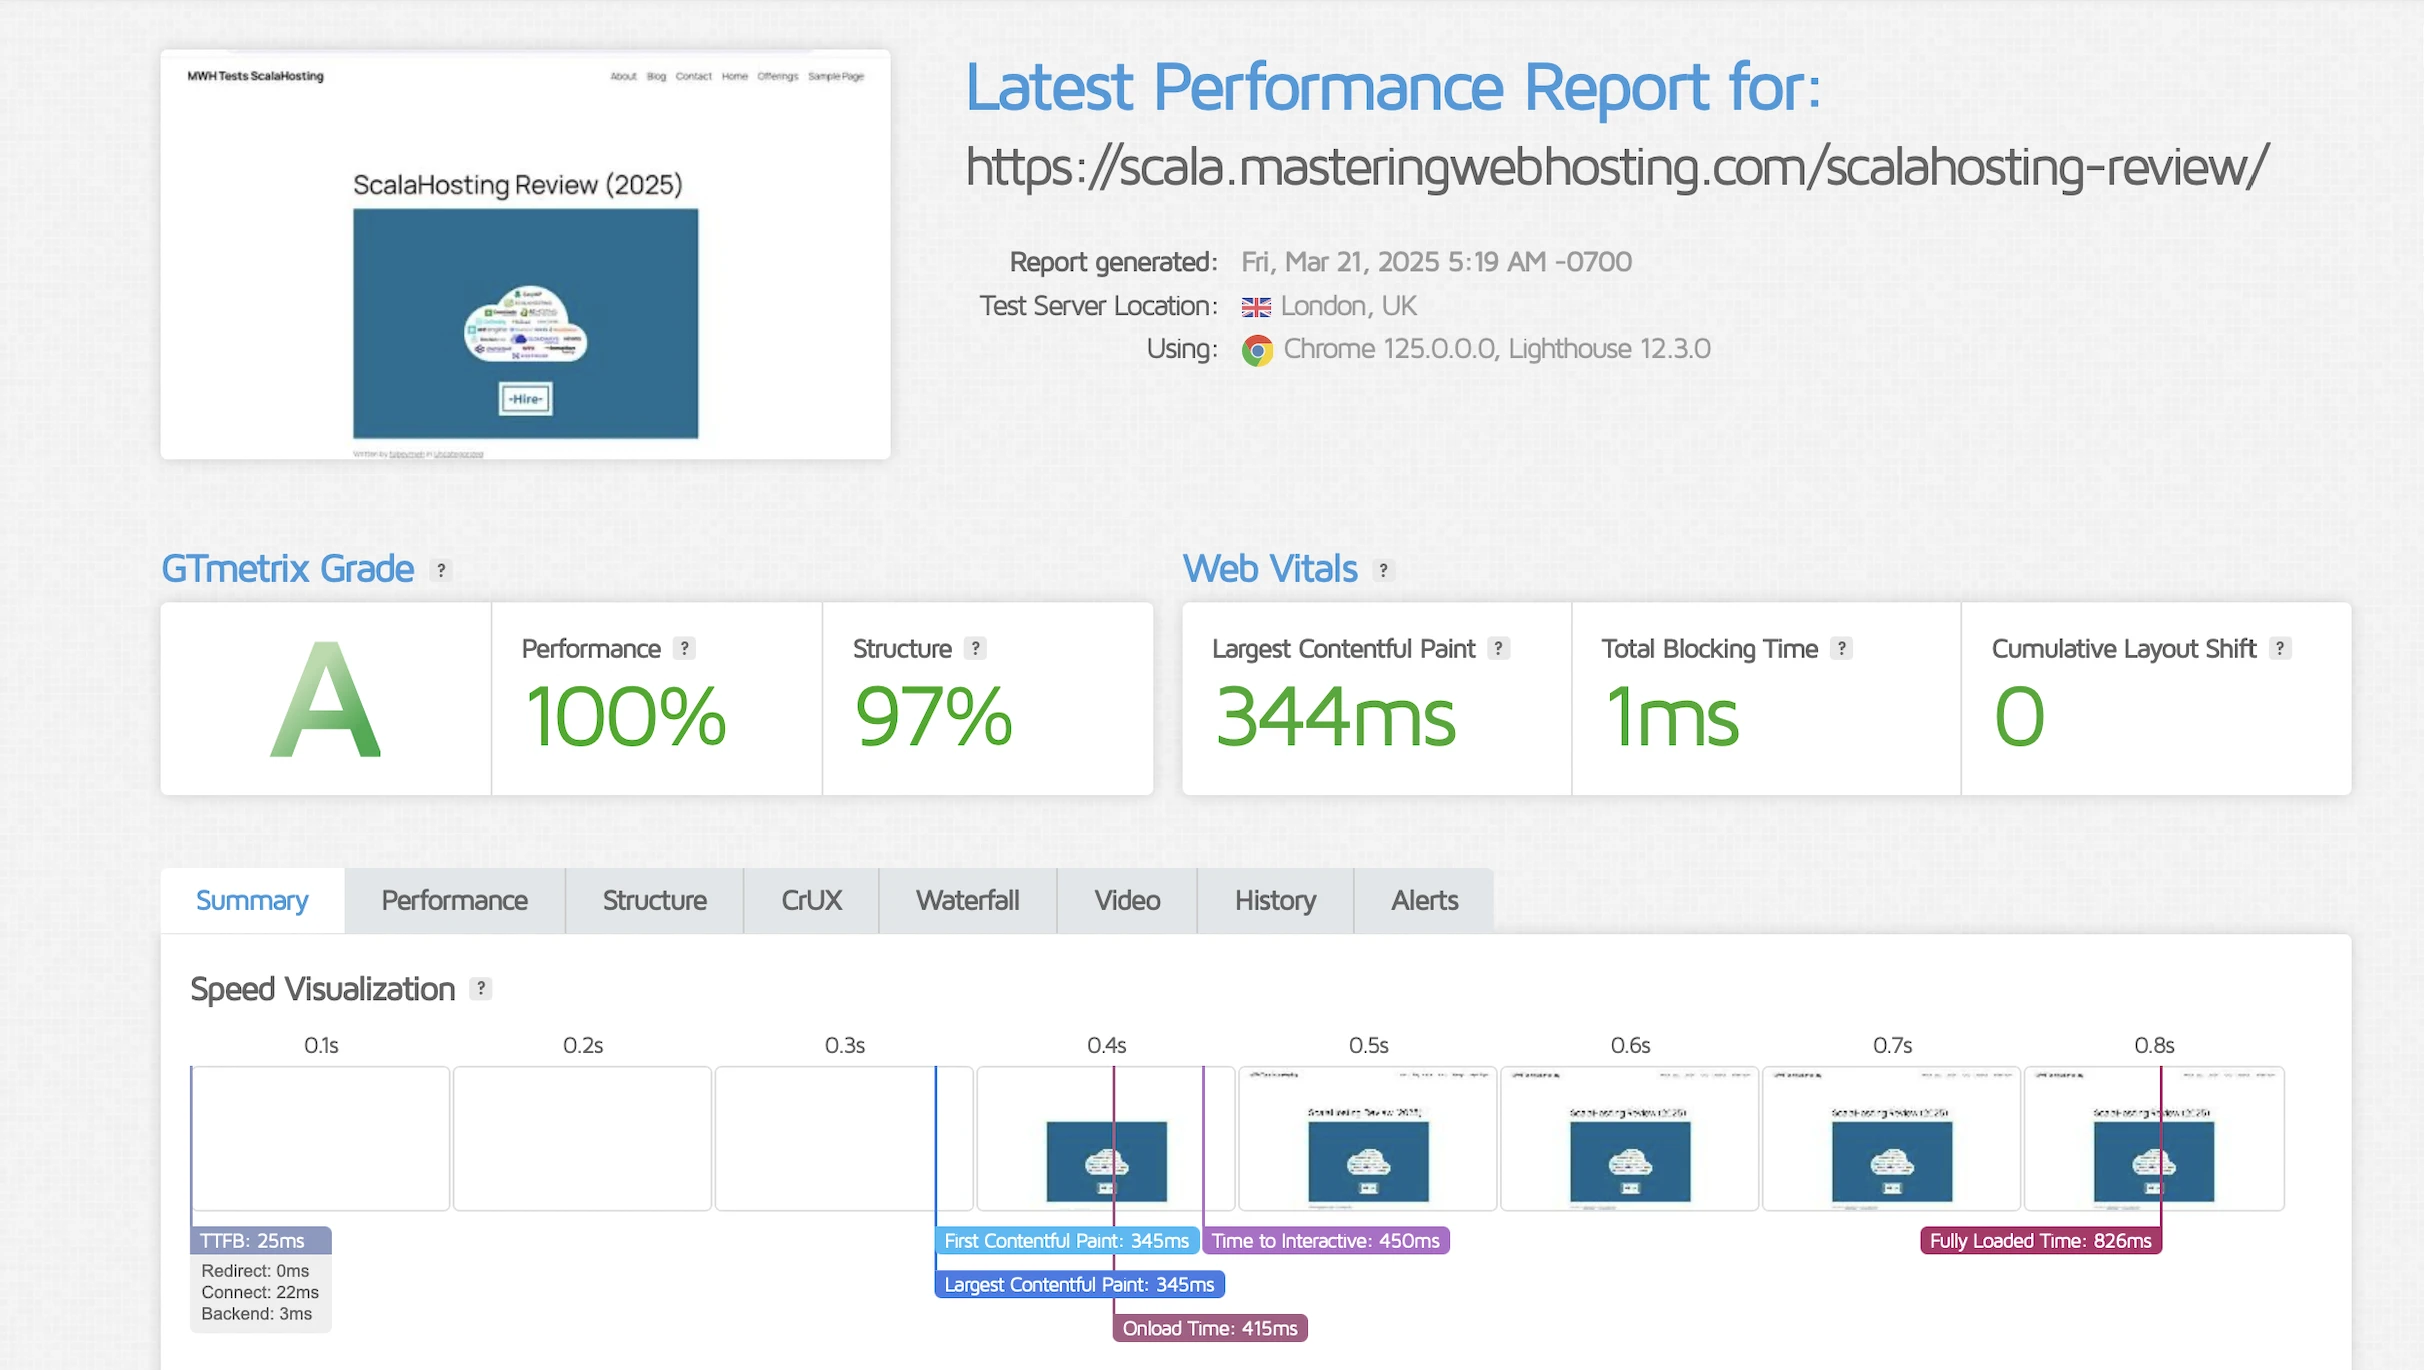Open the Alerts tab

1424,900
